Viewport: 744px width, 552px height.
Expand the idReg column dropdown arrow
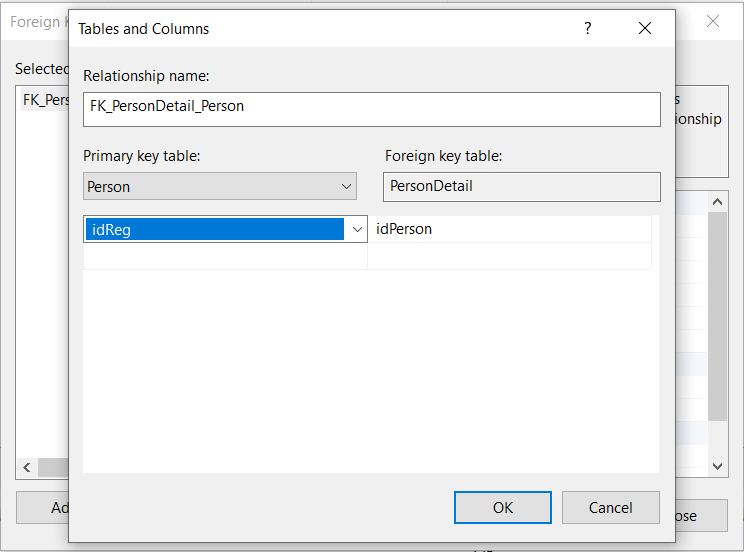(x=357, y=229)
